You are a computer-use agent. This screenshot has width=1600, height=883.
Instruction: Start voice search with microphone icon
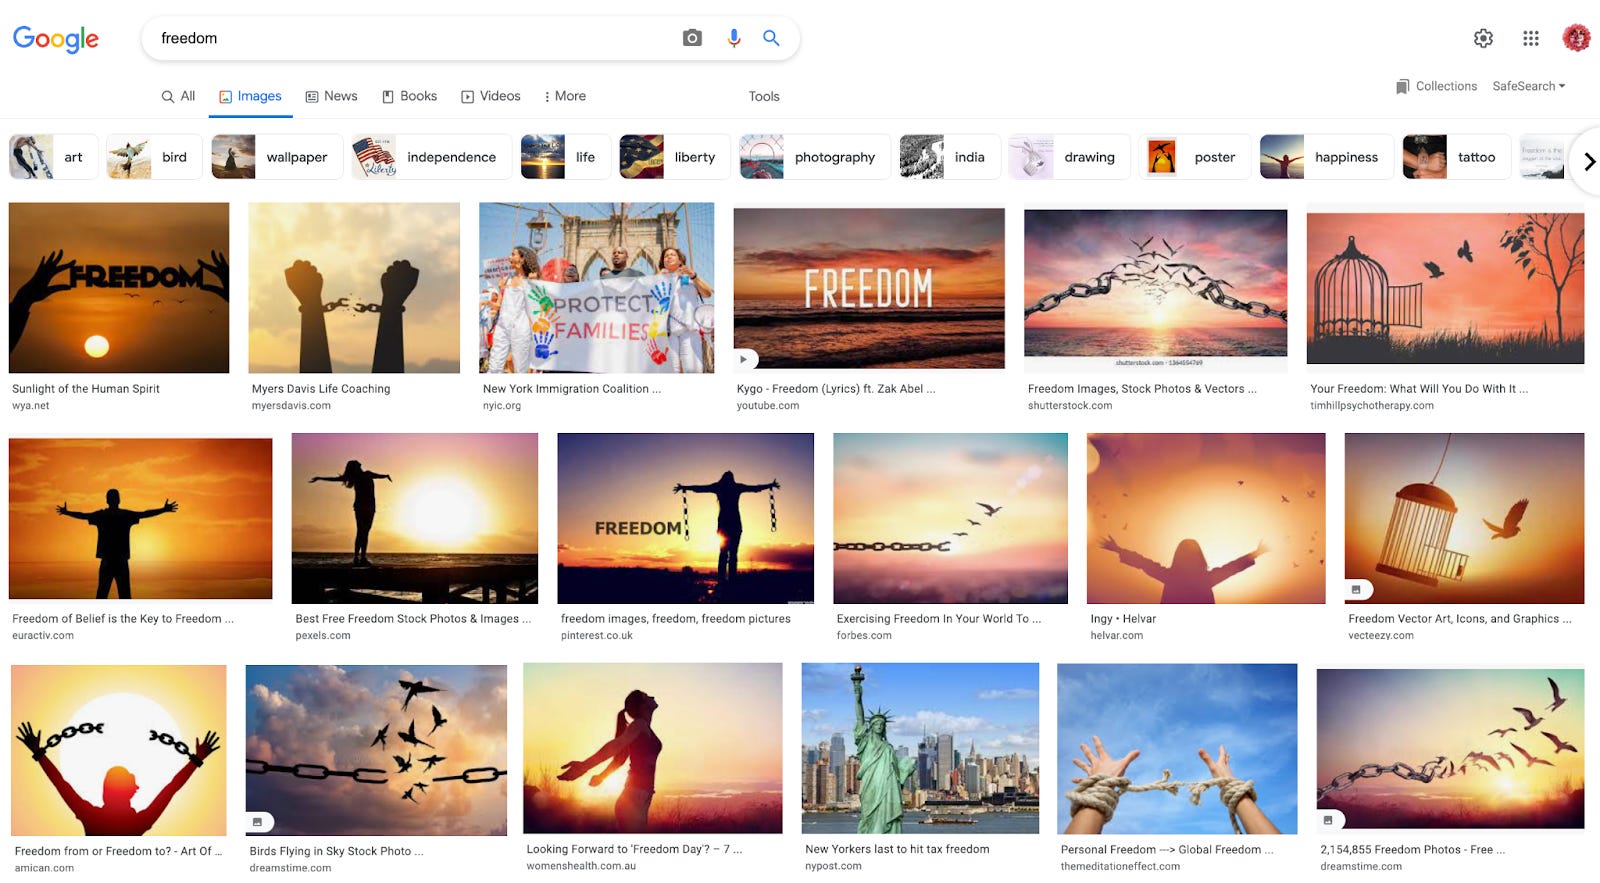tap(734, 38)
